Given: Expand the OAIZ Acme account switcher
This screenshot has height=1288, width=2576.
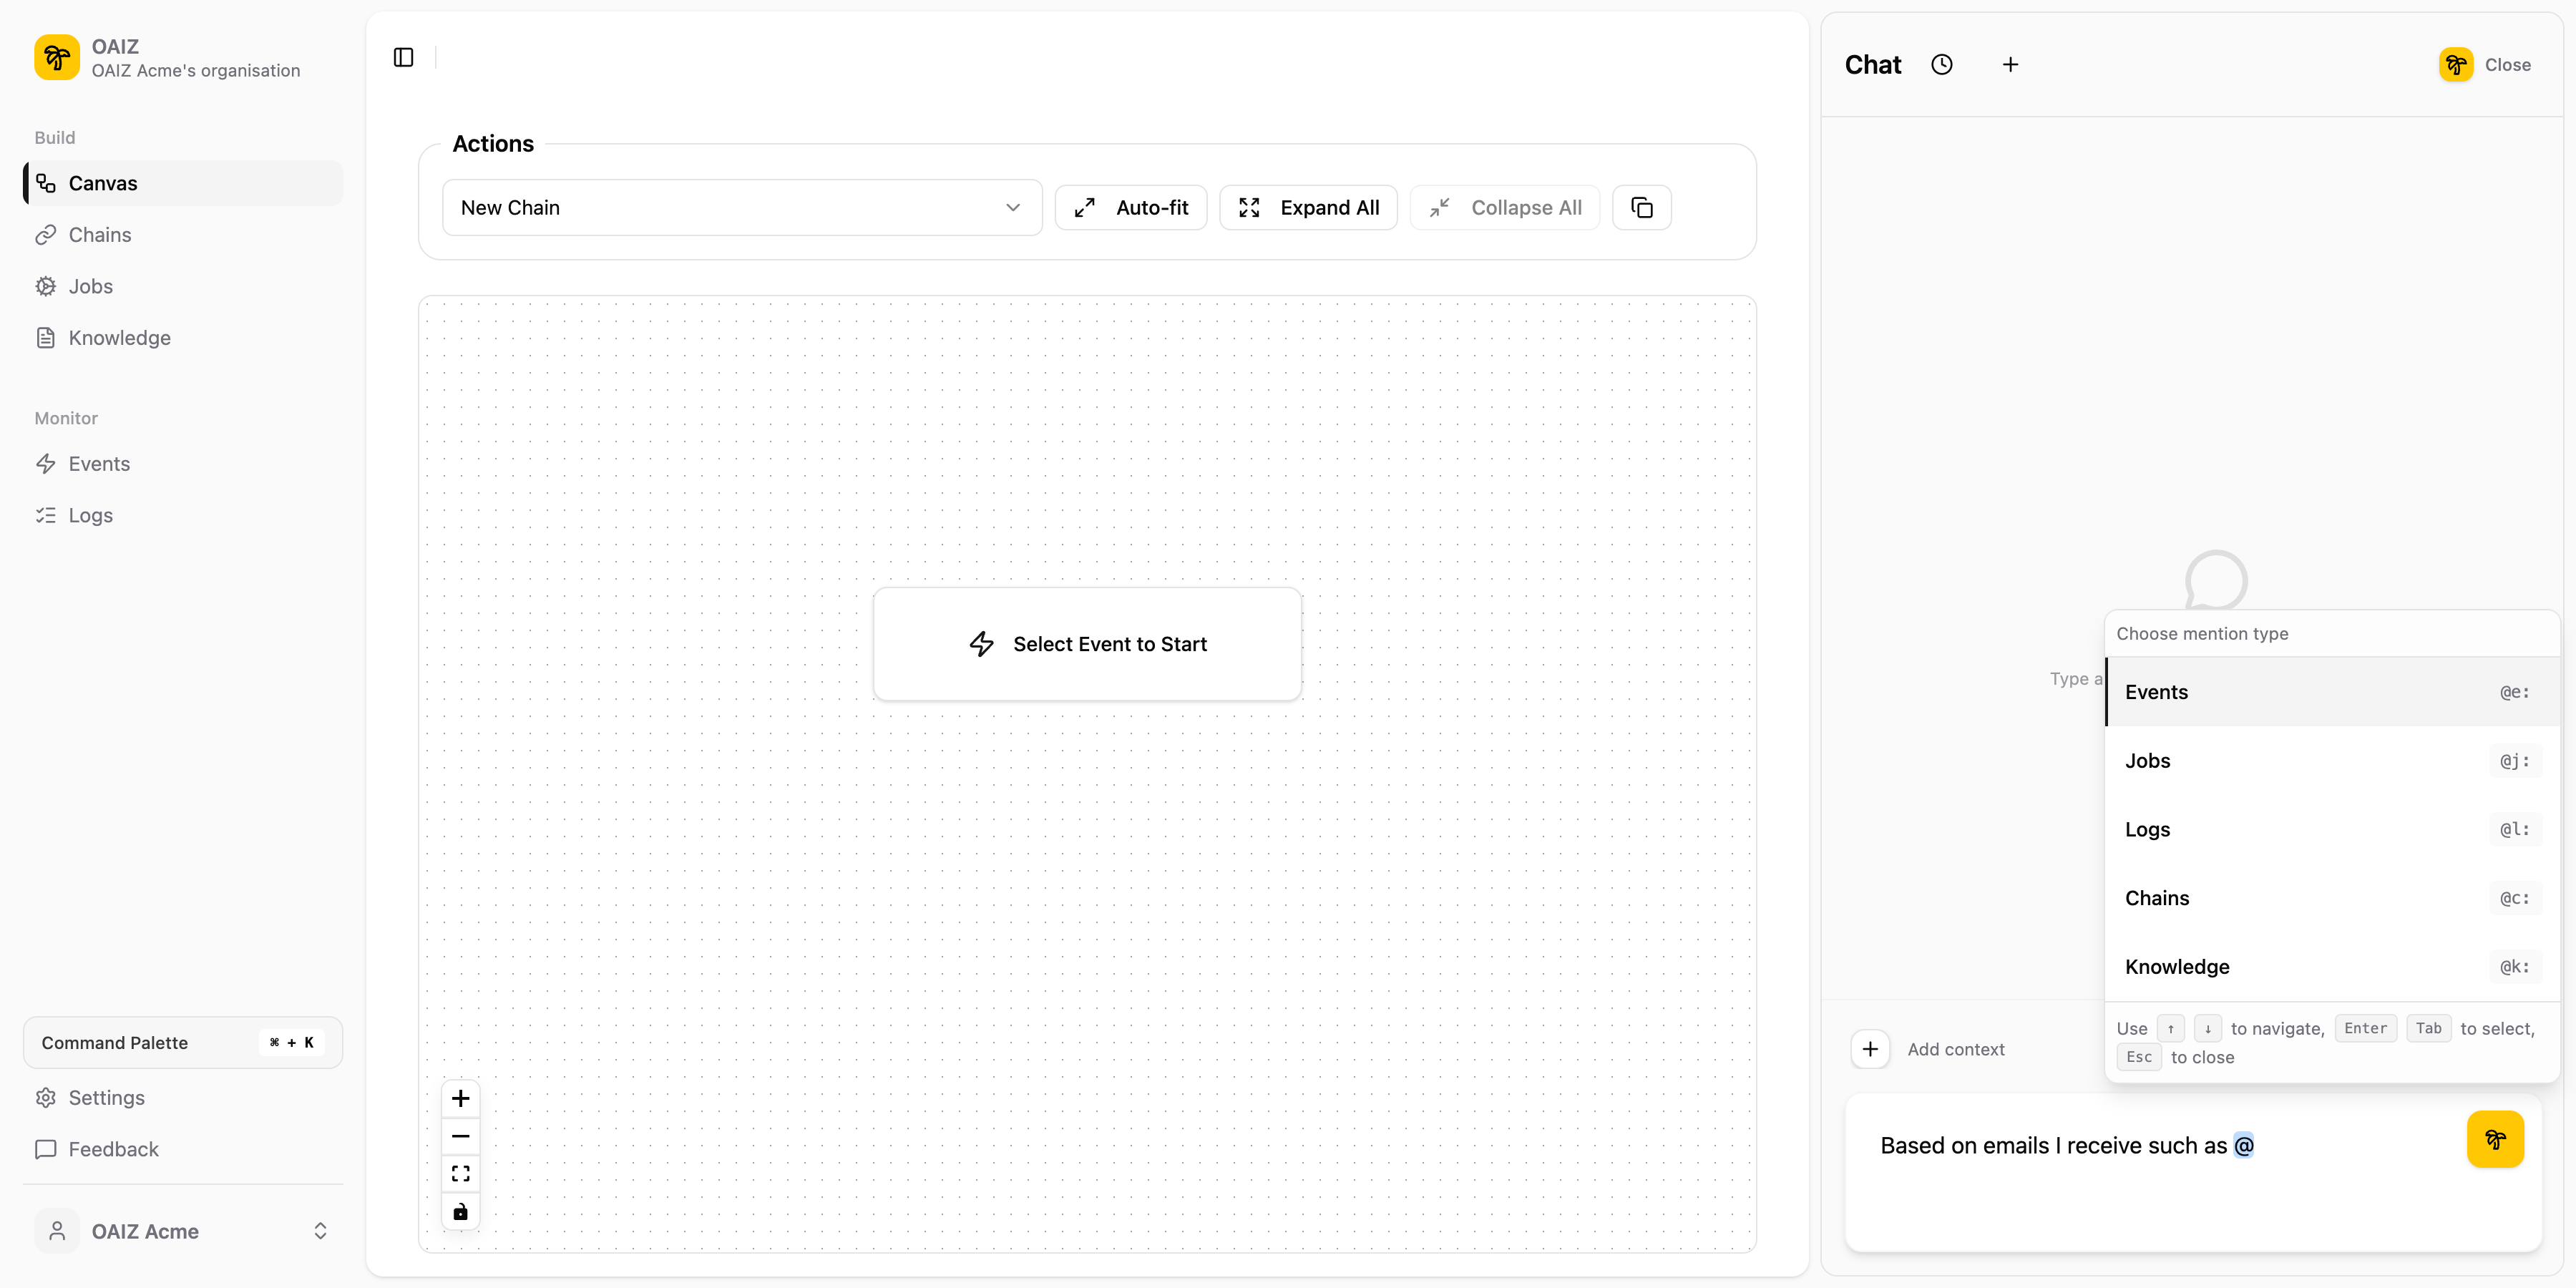Looking at the screenshot, I should pyautogui.click(x=183, y=1231).
